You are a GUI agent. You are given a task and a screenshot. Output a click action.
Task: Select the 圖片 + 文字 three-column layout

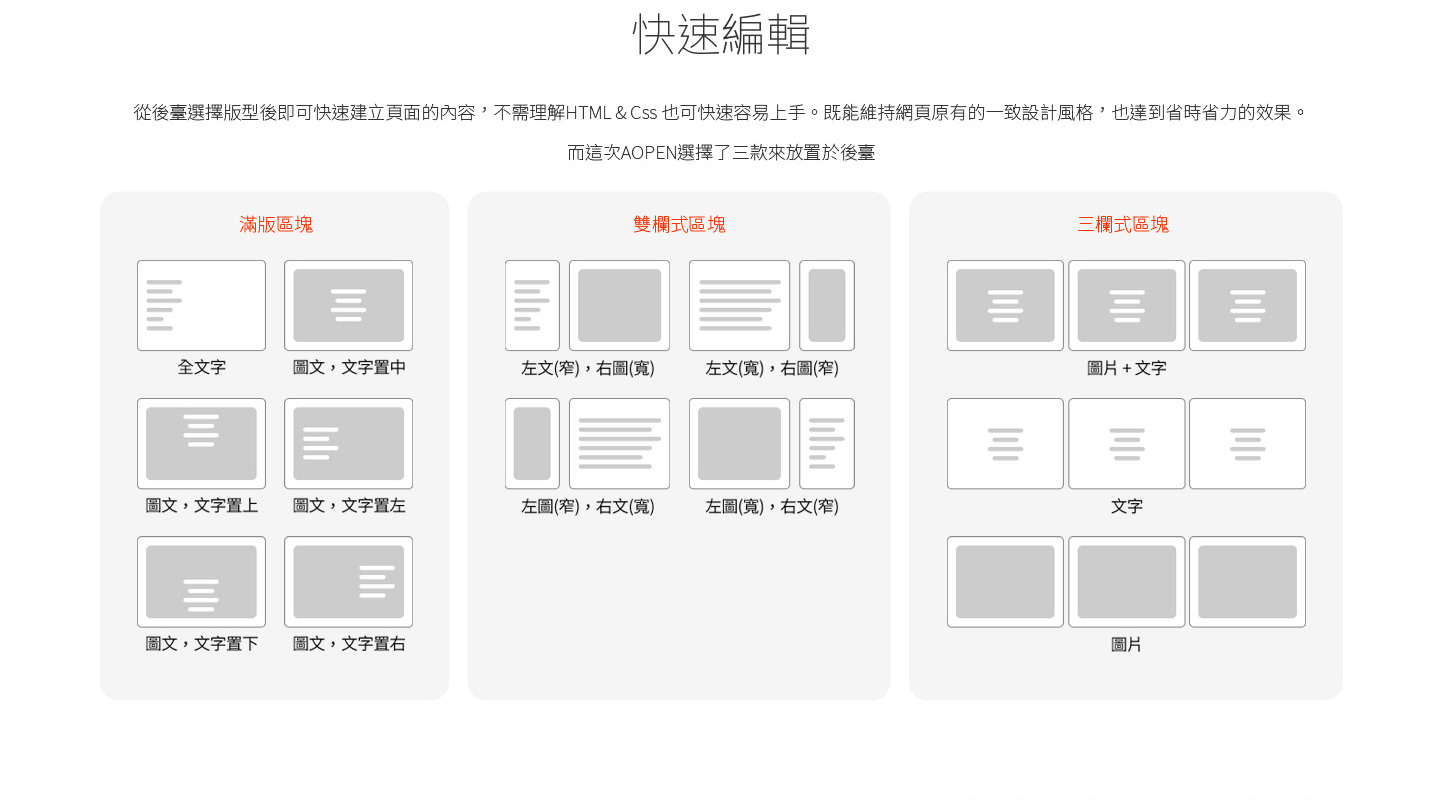point(1126,305)
